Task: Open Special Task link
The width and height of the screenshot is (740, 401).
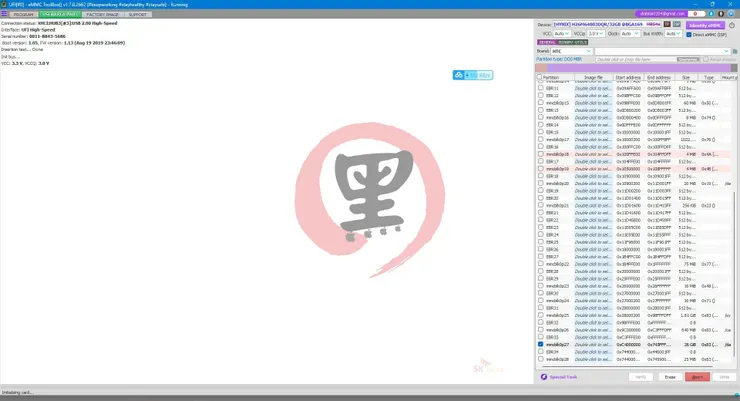Action: click(x=563, y=377)
